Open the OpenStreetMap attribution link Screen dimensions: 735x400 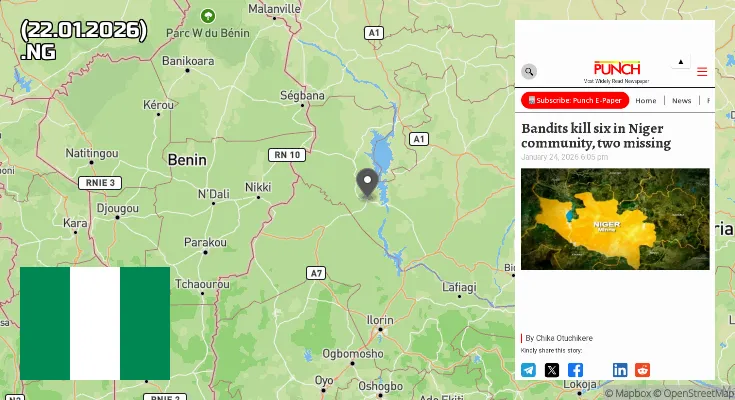(694, 393)
